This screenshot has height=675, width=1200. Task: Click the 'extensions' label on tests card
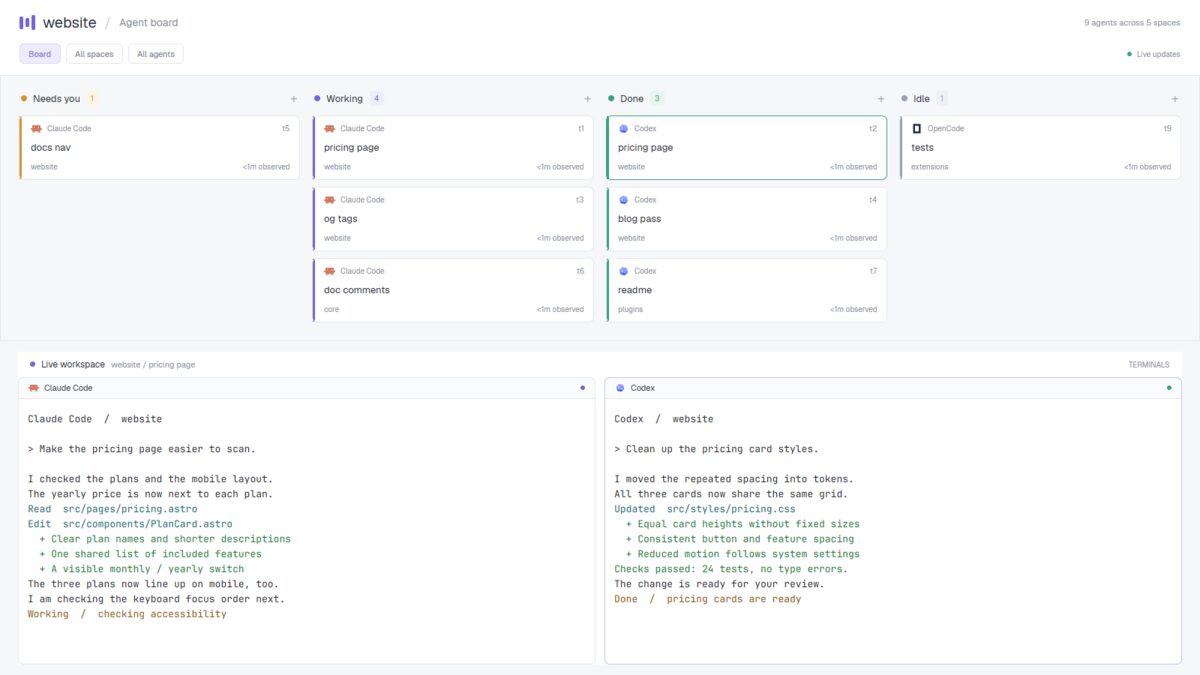tap(930, 167)
